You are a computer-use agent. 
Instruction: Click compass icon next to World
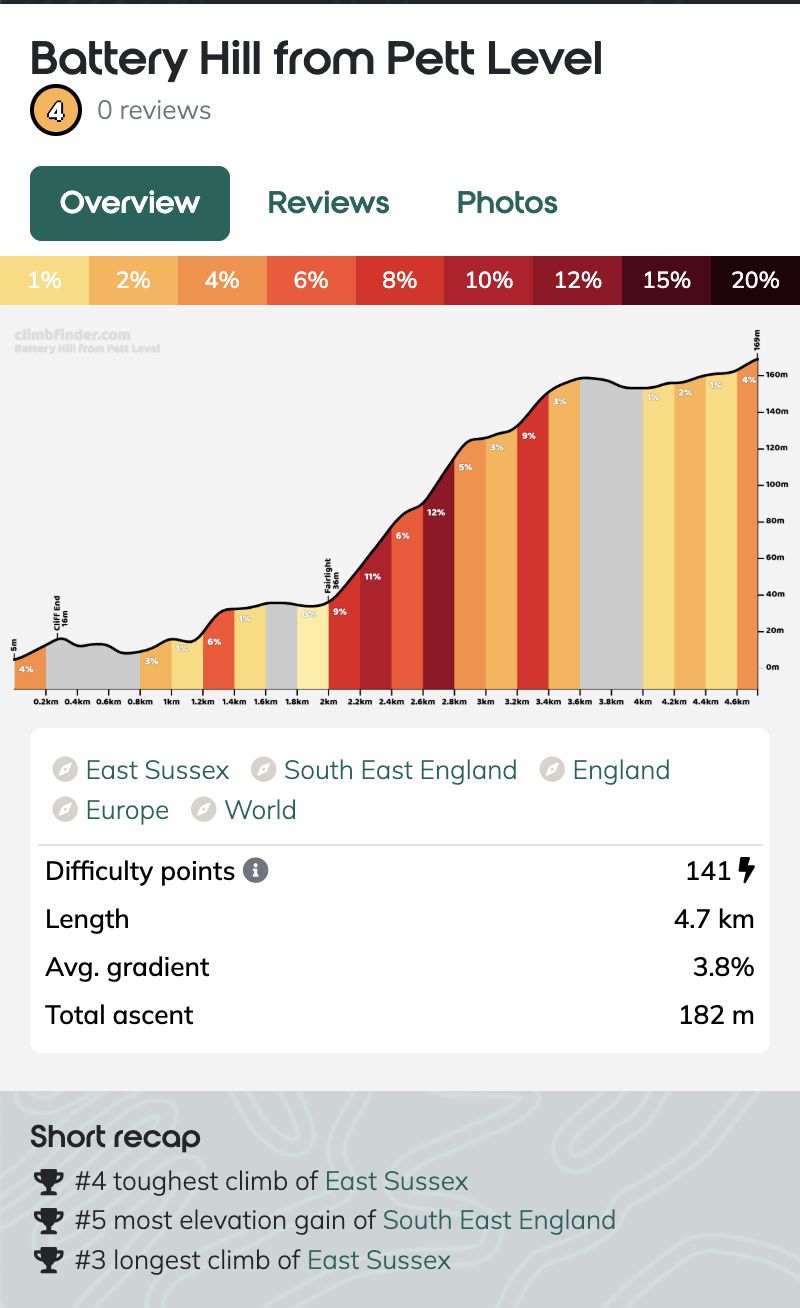point(203,810)
